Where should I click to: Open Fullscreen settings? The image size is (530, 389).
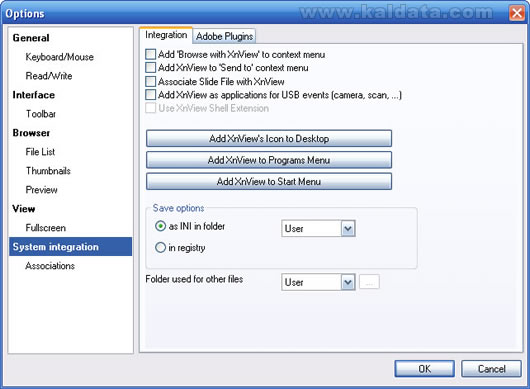[45, 228]
